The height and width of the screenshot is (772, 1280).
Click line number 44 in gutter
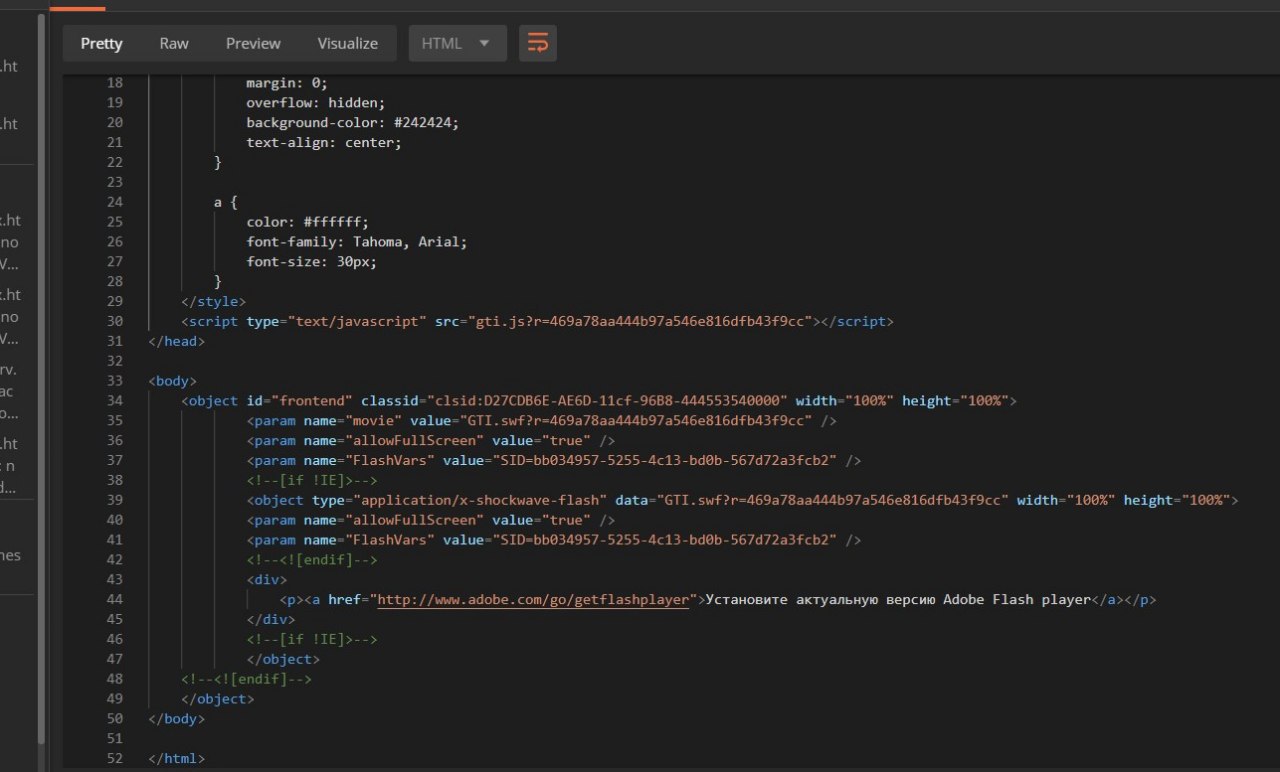[114, 600]
